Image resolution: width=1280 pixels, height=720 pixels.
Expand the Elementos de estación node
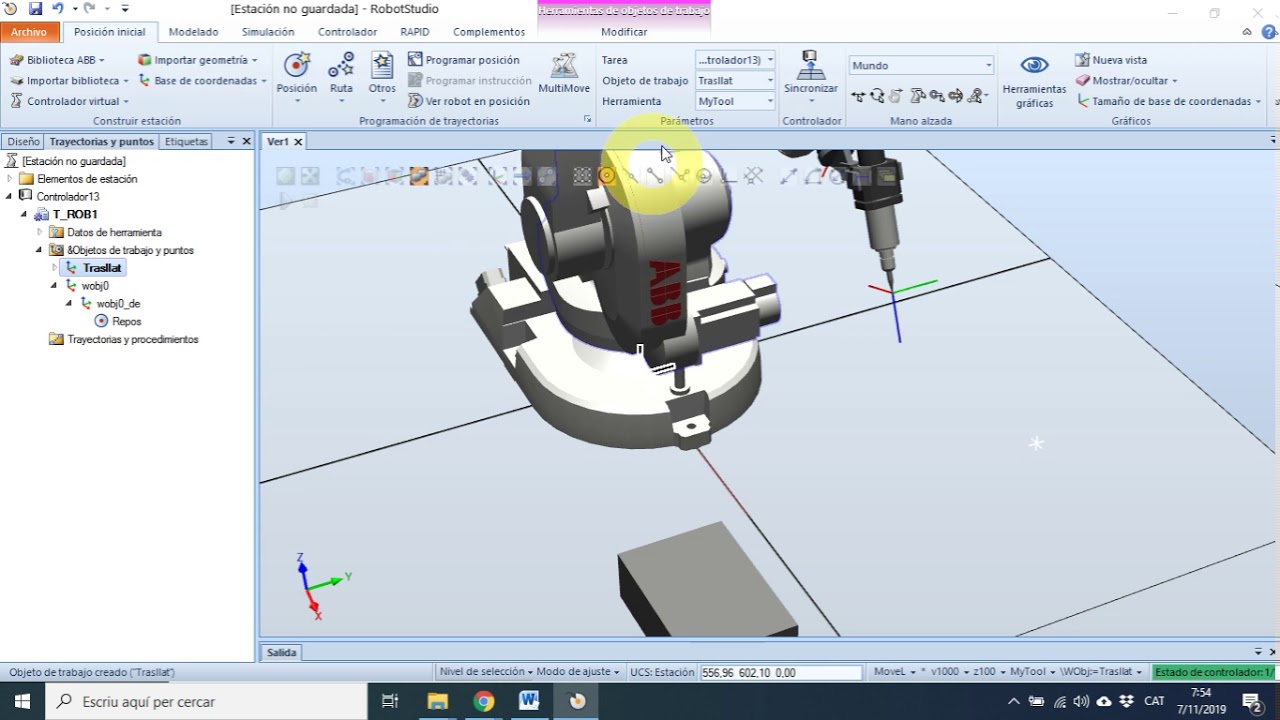[10, 179]
